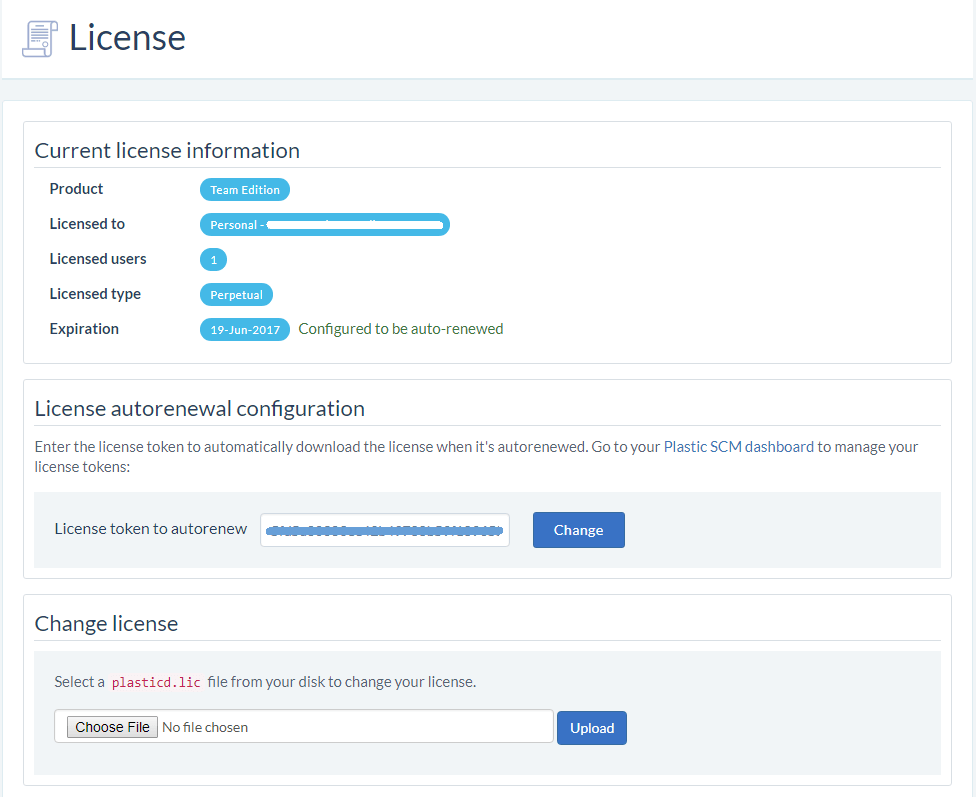The image size is (976, 797).
Task: Click the Expiration label
Action: coord(84,329)
